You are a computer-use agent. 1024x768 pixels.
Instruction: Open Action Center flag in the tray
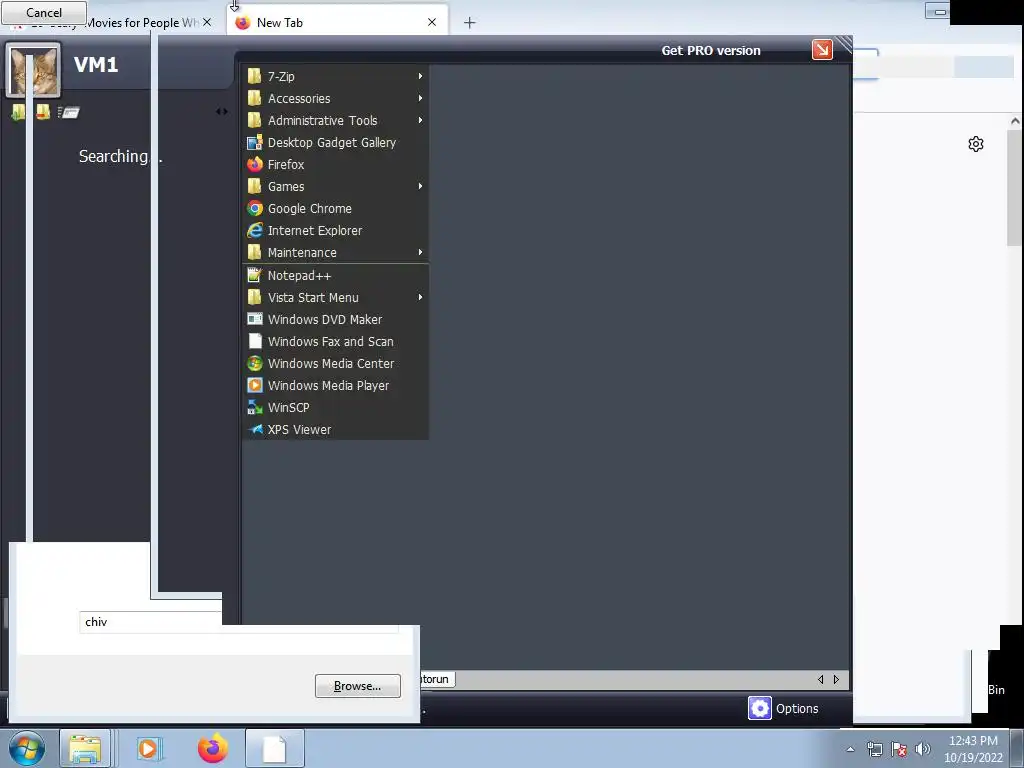pos(899,749)
